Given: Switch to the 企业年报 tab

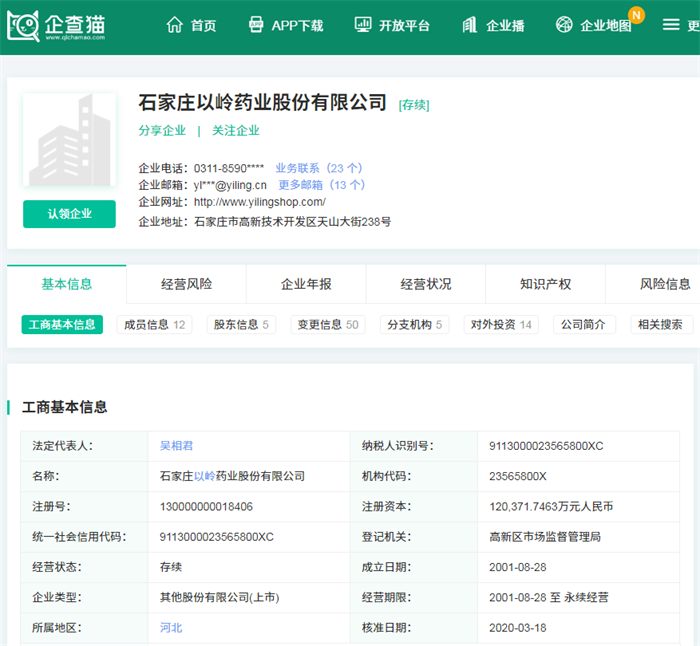Looking at the screenshot, I should 306,284.
